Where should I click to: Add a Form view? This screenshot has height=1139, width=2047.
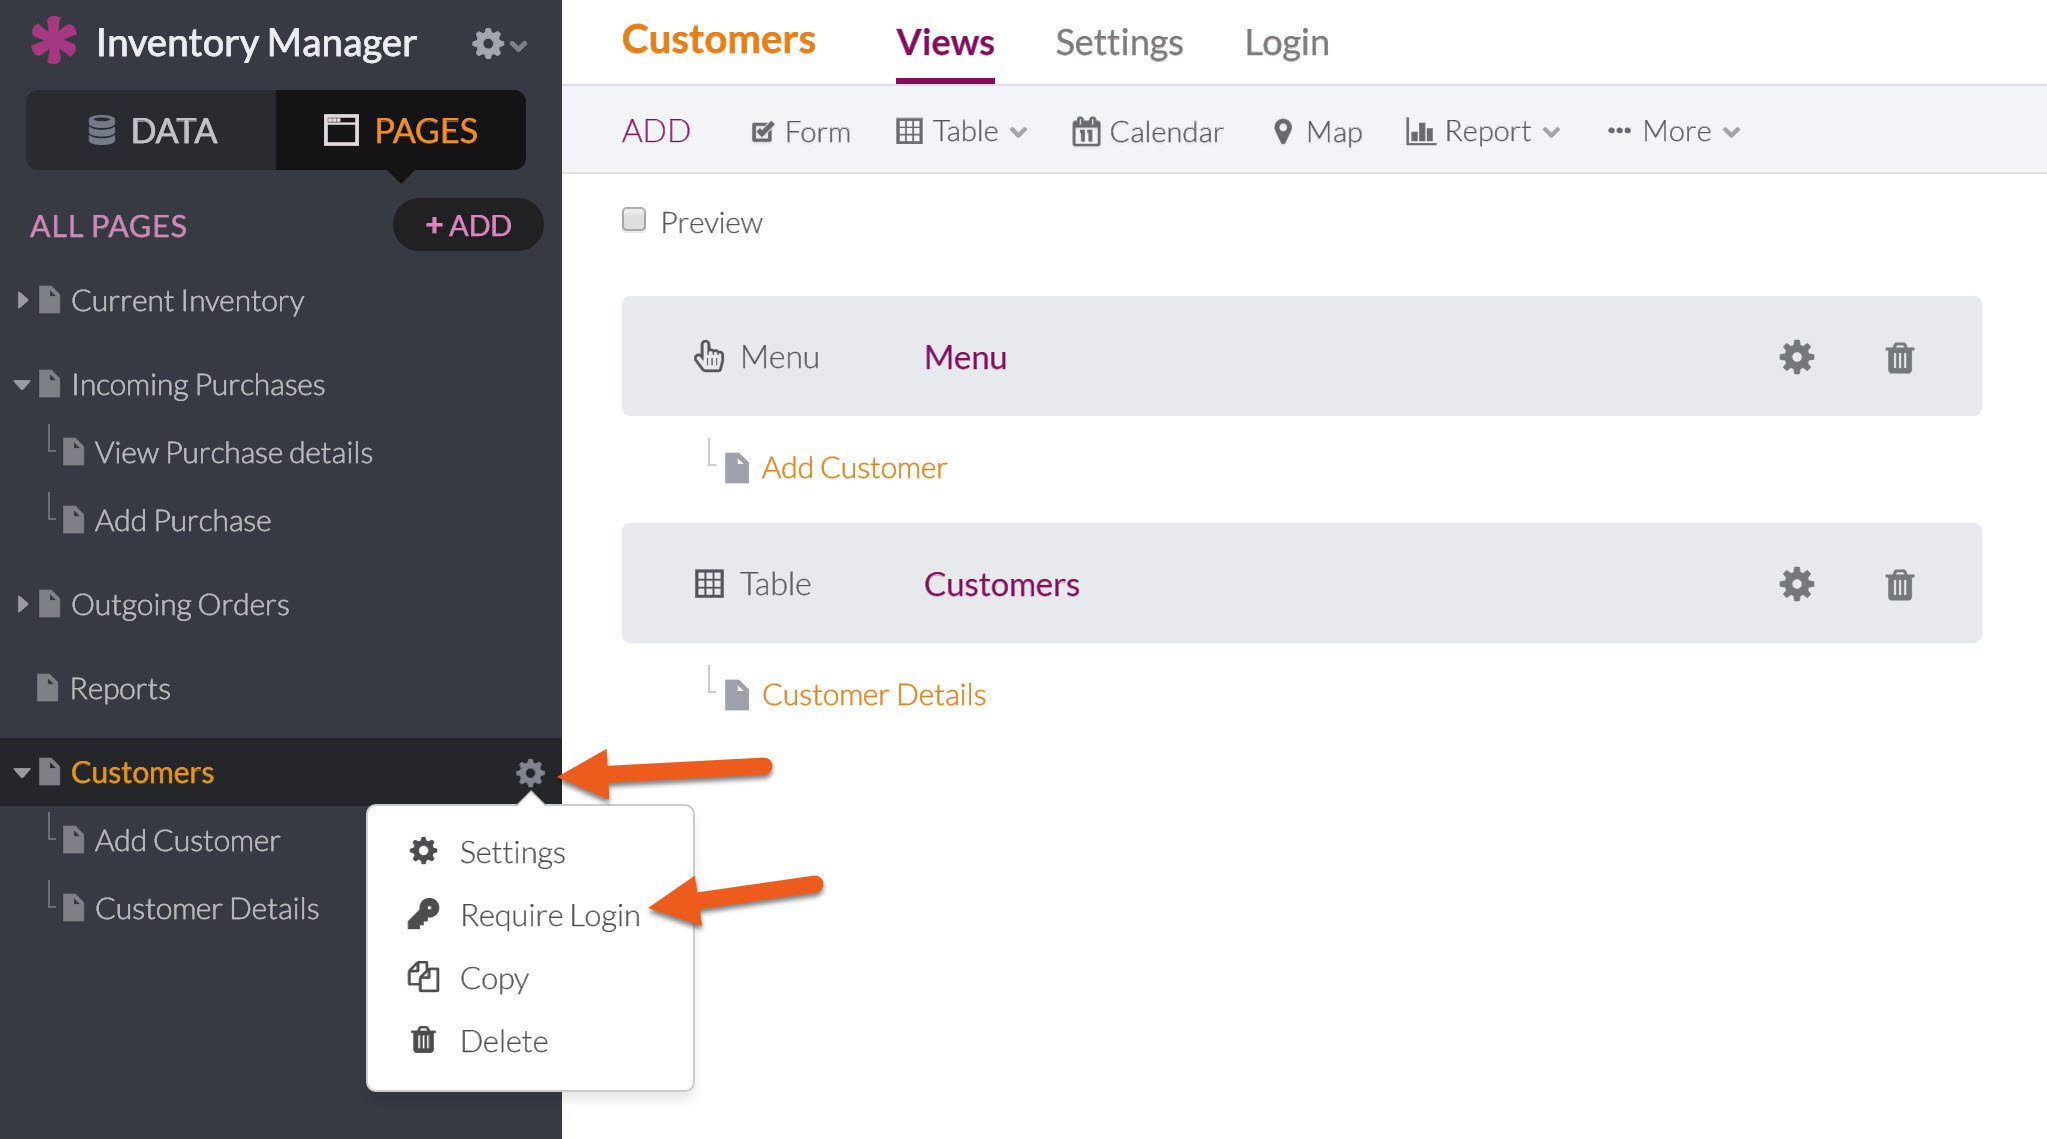pos(801,131)
